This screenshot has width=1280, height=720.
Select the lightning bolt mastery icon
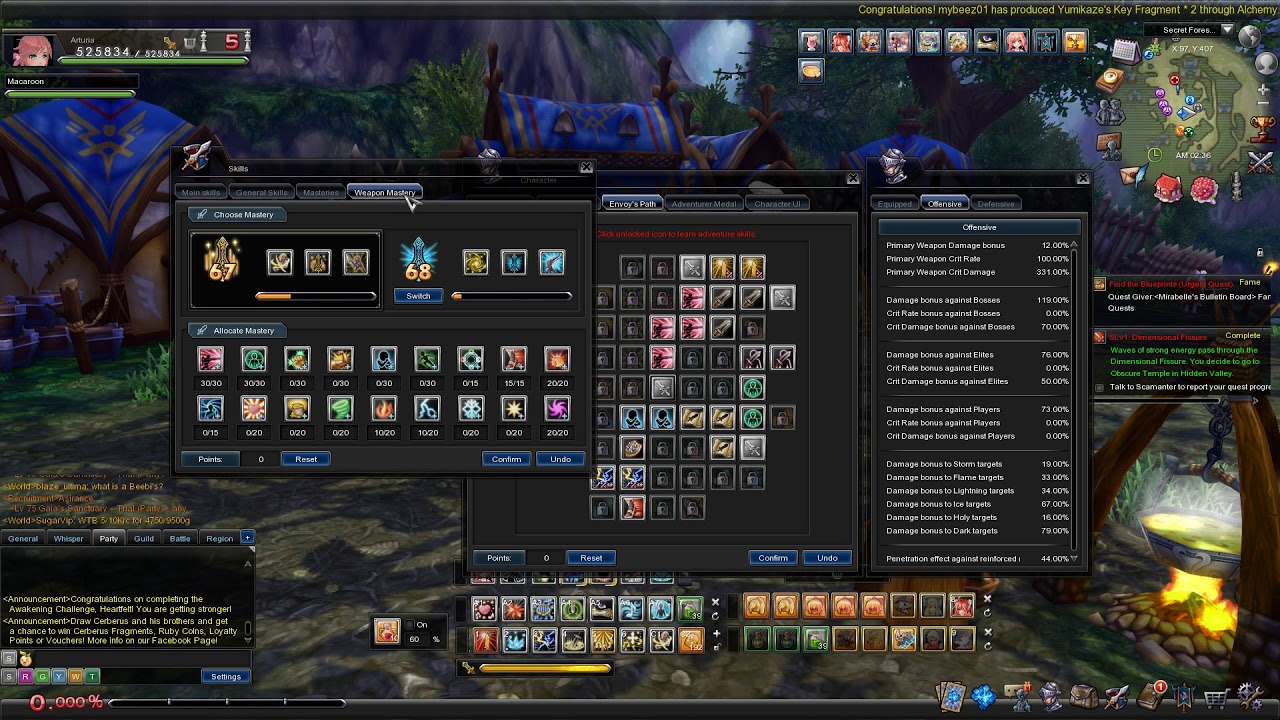coord(427,409)
